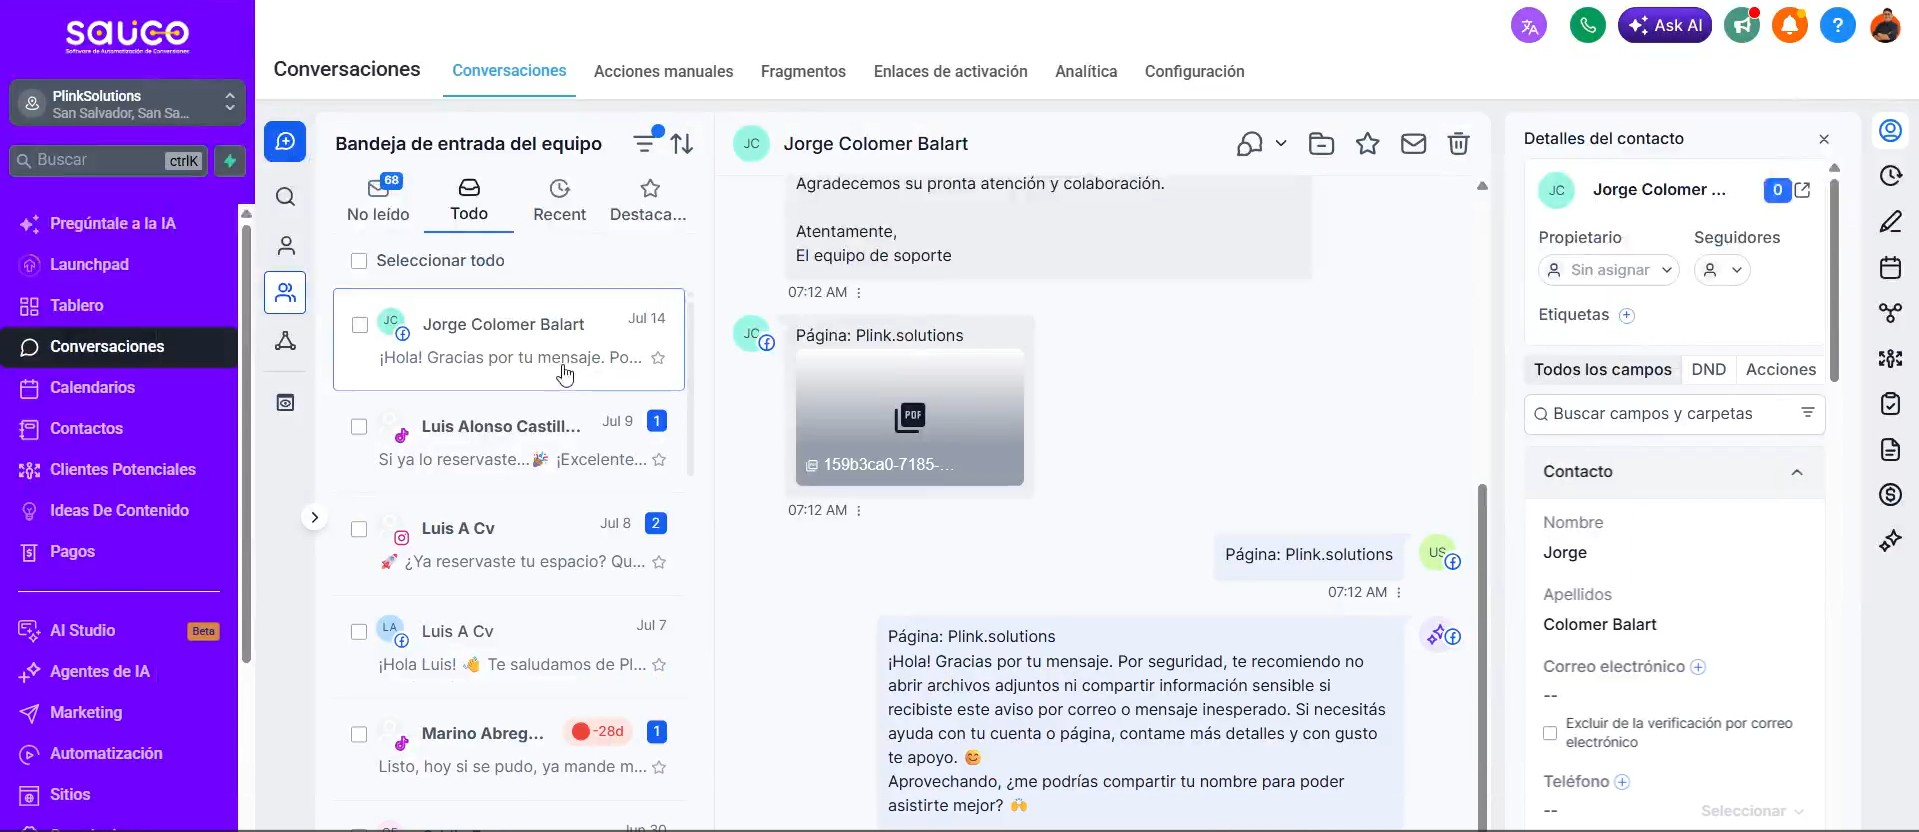Open the blue help question mark
Image resolution: width=1919 pixels, height=832 pixels.
(x=1838, y=25)
